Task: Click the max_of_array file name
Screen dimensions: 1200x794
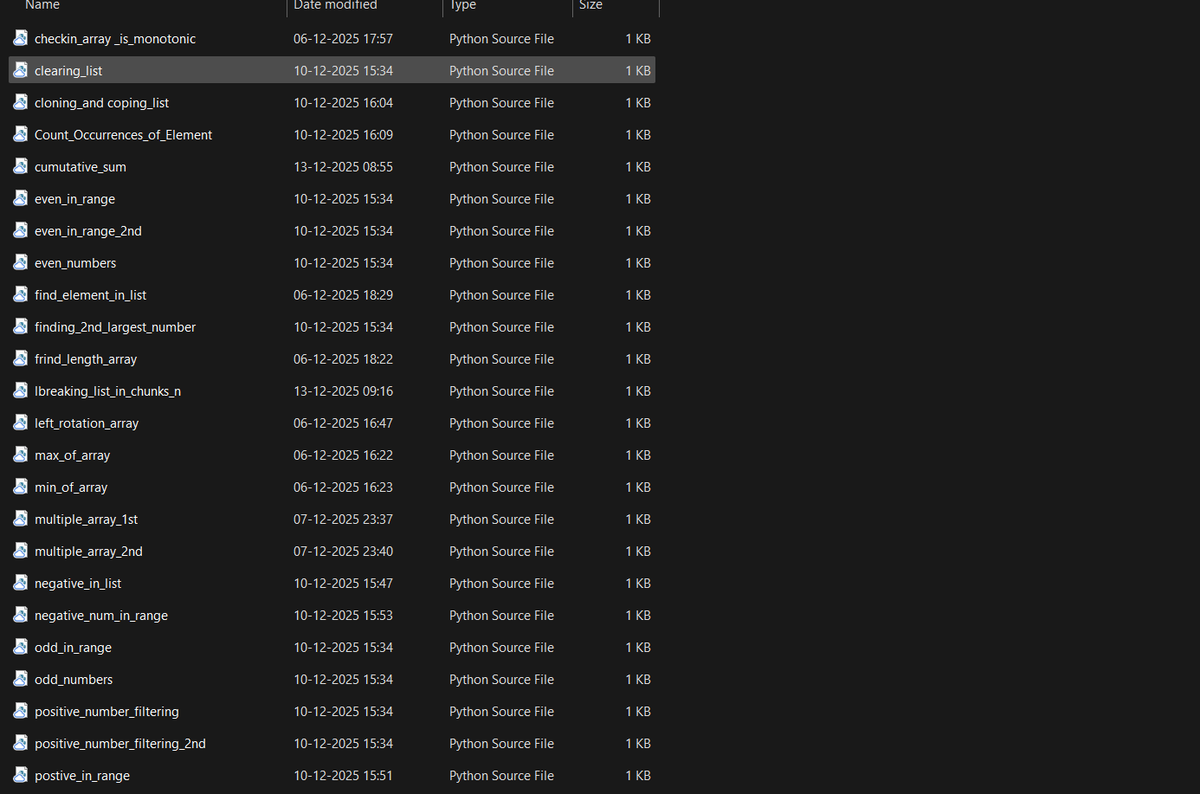Action: (x=72, y=455)
